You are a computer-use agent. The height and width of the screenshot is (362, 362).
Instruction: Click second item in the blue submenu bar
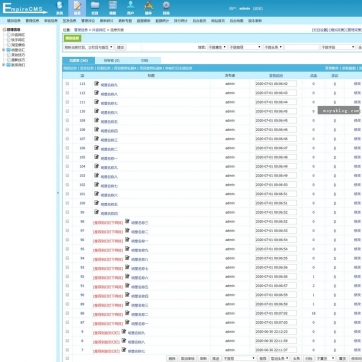click(x=87, y=68)
